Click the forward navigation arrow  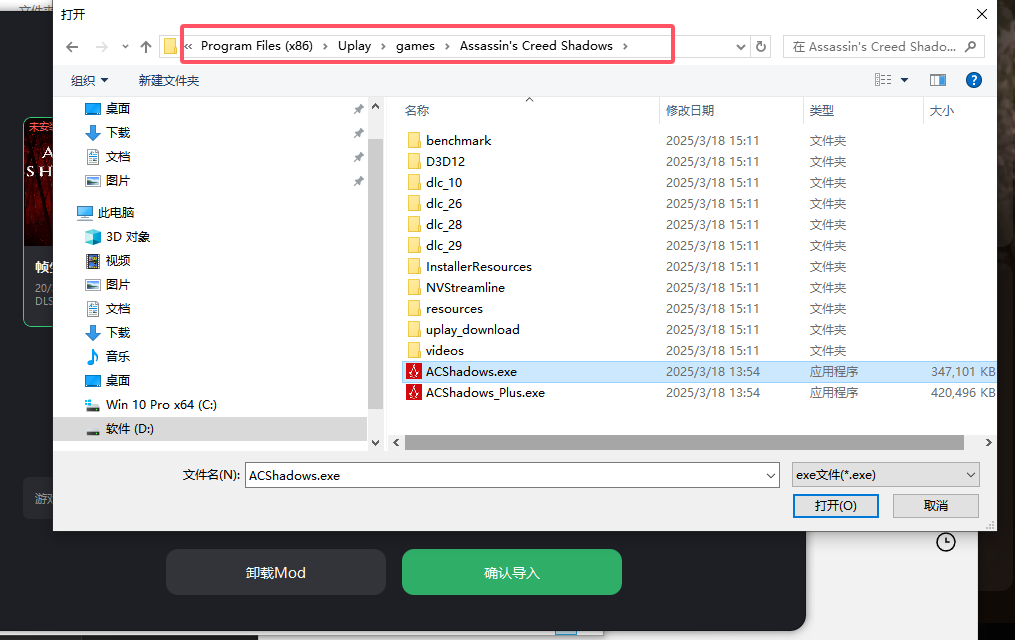(x=102, y=47)
